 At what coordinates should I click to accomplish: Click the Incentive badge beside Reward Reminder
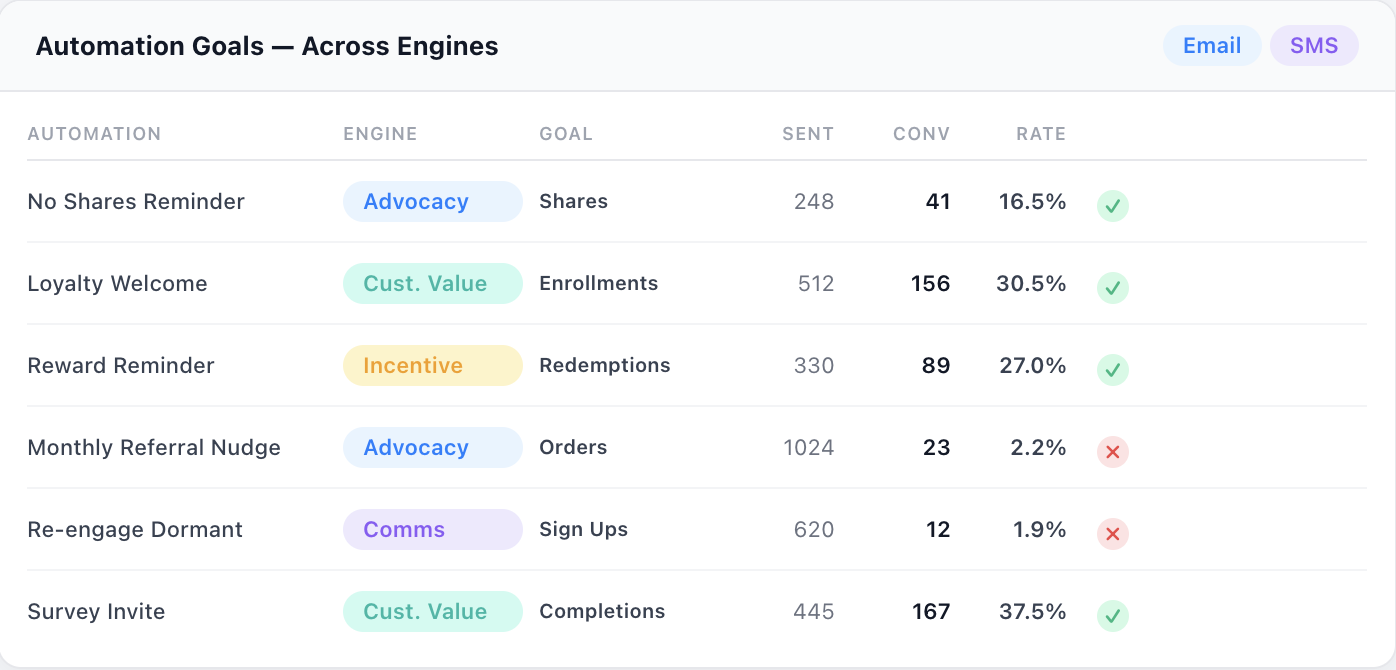coord(432,365)
